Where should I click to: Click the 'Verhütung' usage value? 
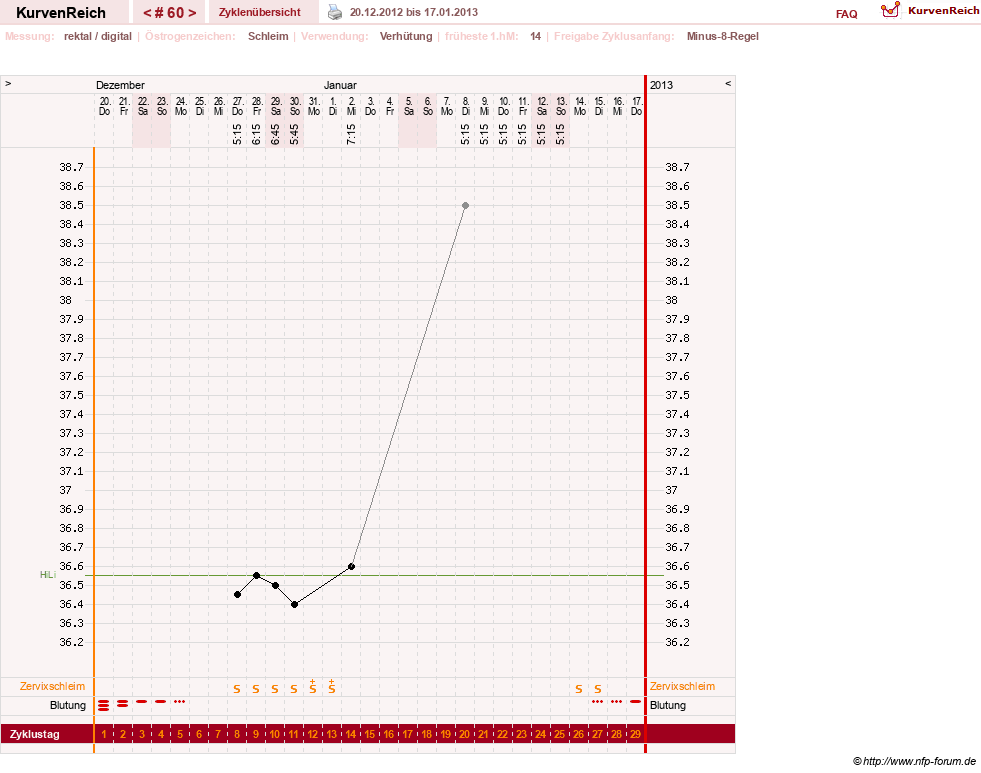pos(406,36)
